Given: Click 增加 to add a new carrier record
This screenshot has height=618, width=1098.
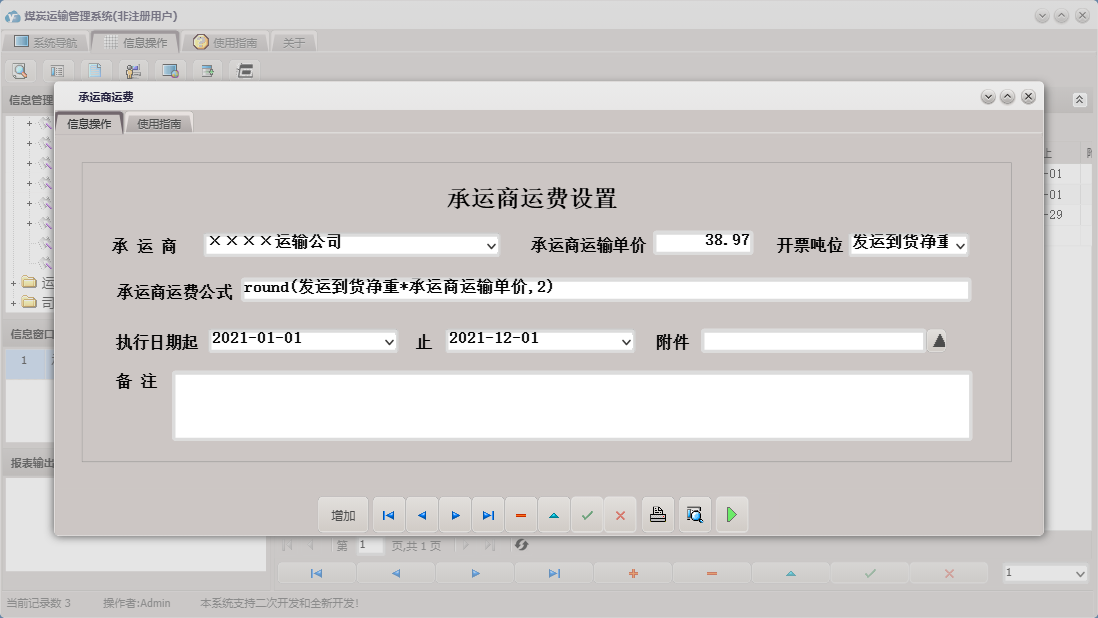Looking at the screenshot, I should (x=343, y=514).
